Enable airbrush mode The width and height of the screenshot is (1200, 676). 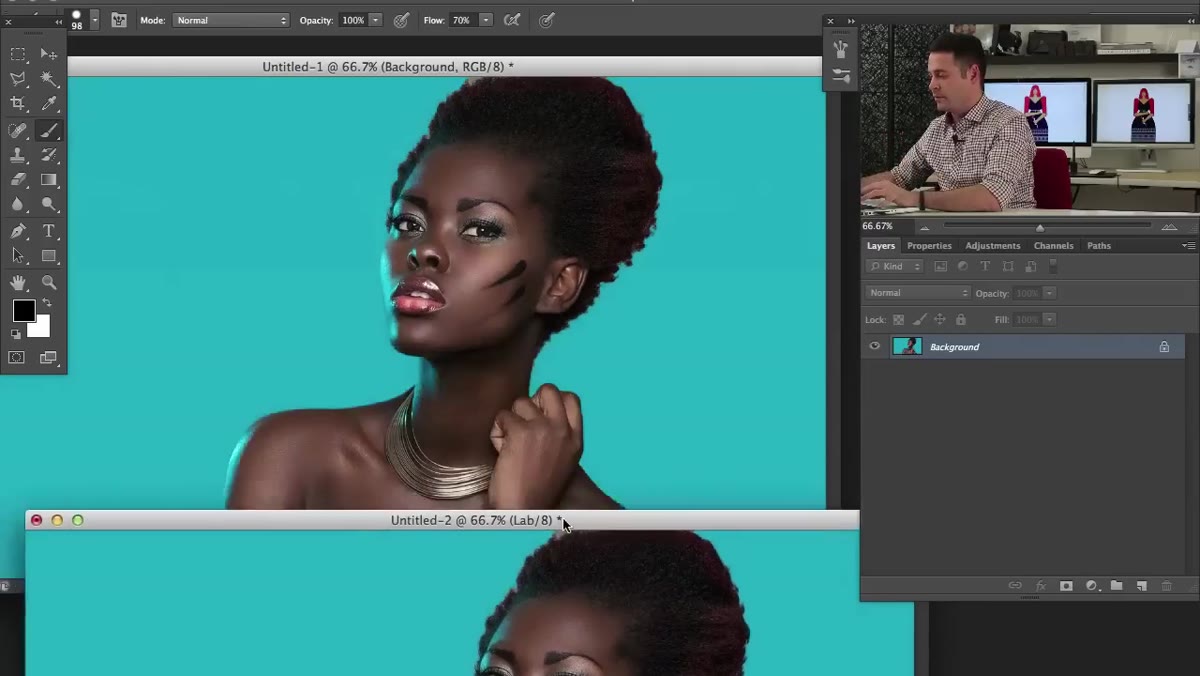coord(512,20)
